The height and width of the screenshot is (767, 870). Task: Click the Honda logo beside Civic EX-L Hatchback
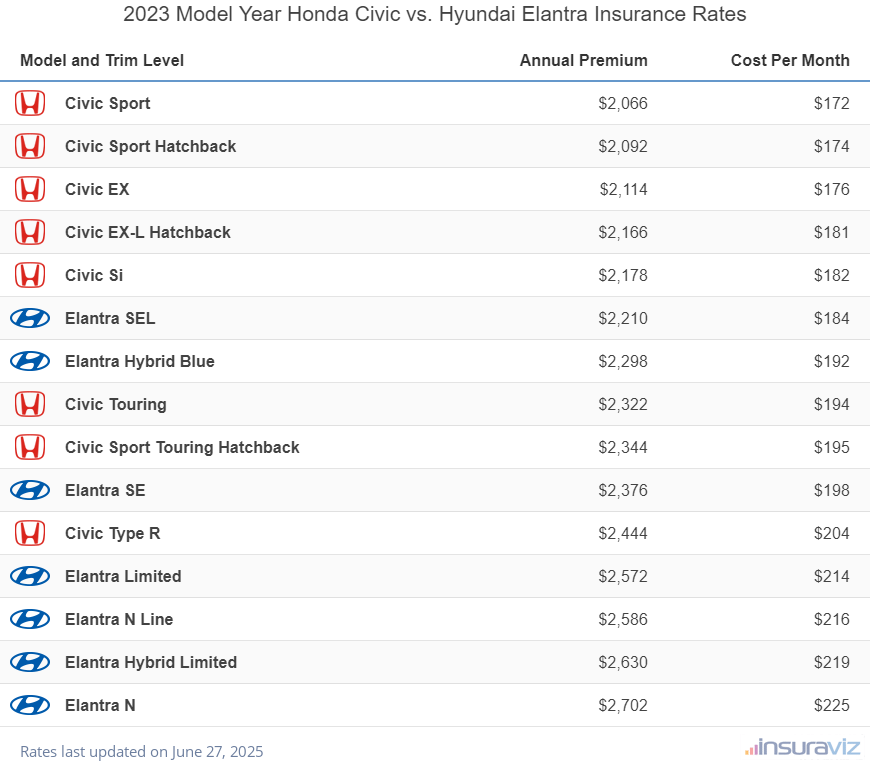click(30, 233)
